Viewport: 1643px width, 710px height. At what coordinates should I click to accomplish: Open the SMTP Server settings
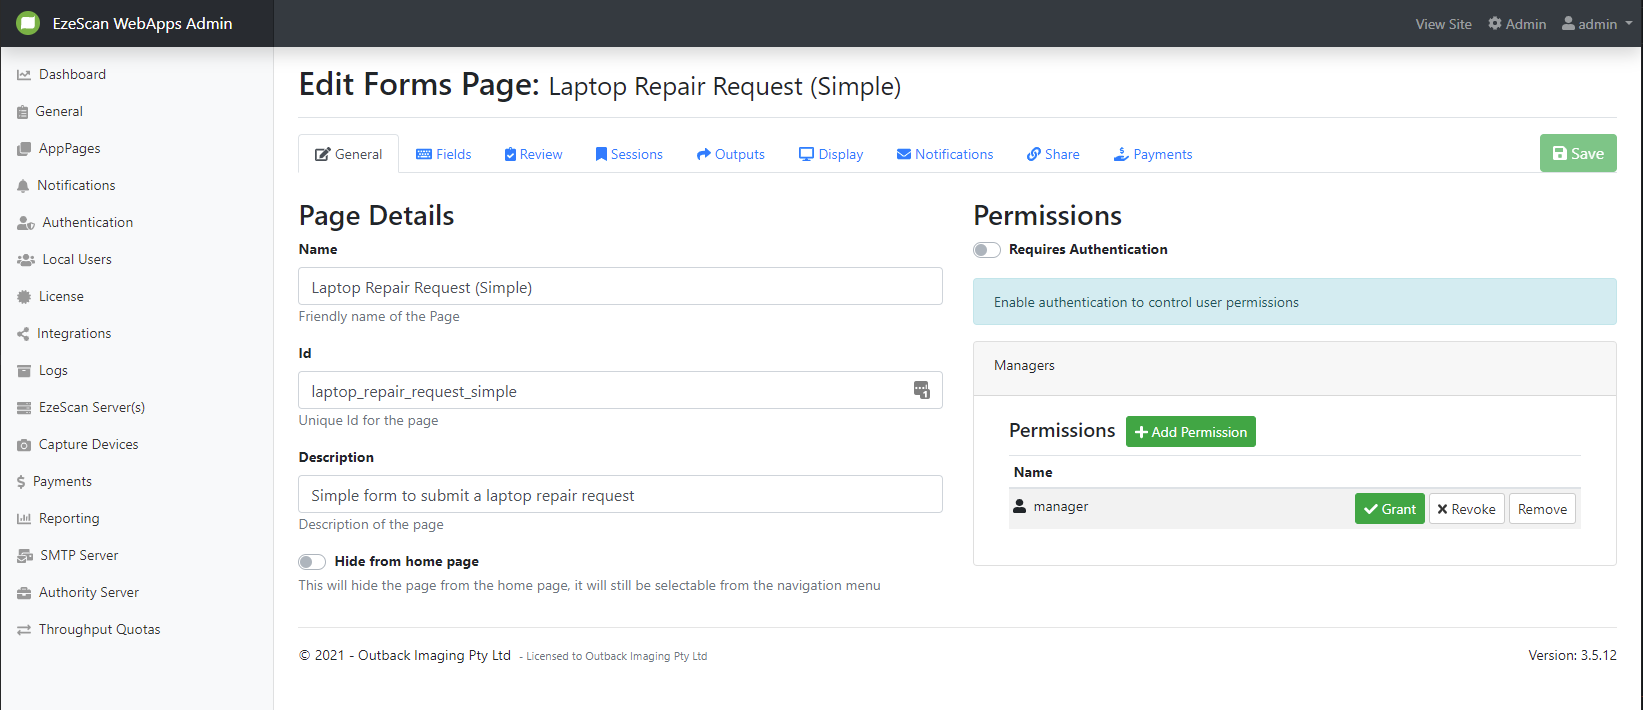(78, 555)
